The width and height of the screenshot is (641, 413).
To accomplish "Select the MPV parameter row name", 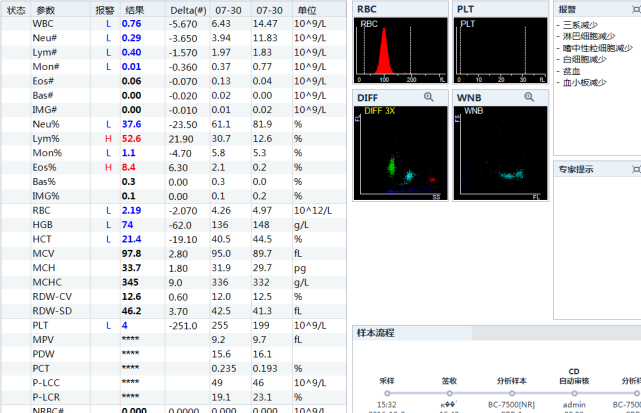I will tap(43, 340).
